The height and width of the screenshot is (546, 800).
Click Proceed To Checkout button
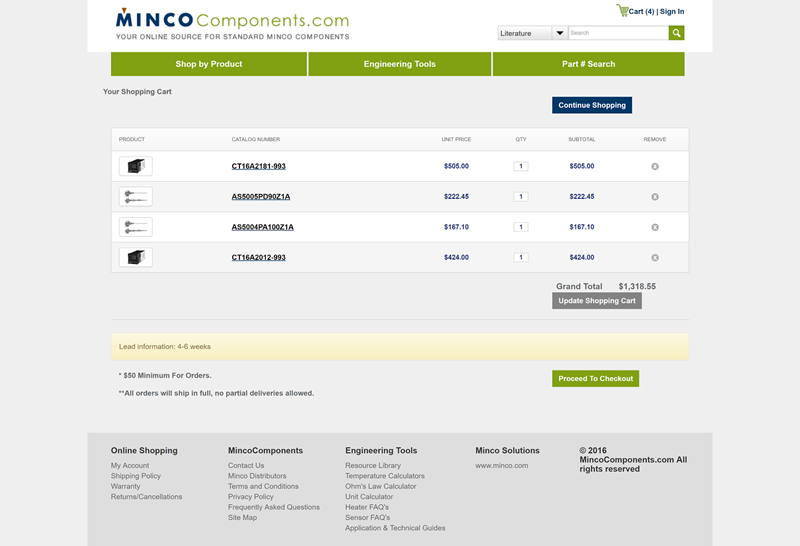coord(595,379)
